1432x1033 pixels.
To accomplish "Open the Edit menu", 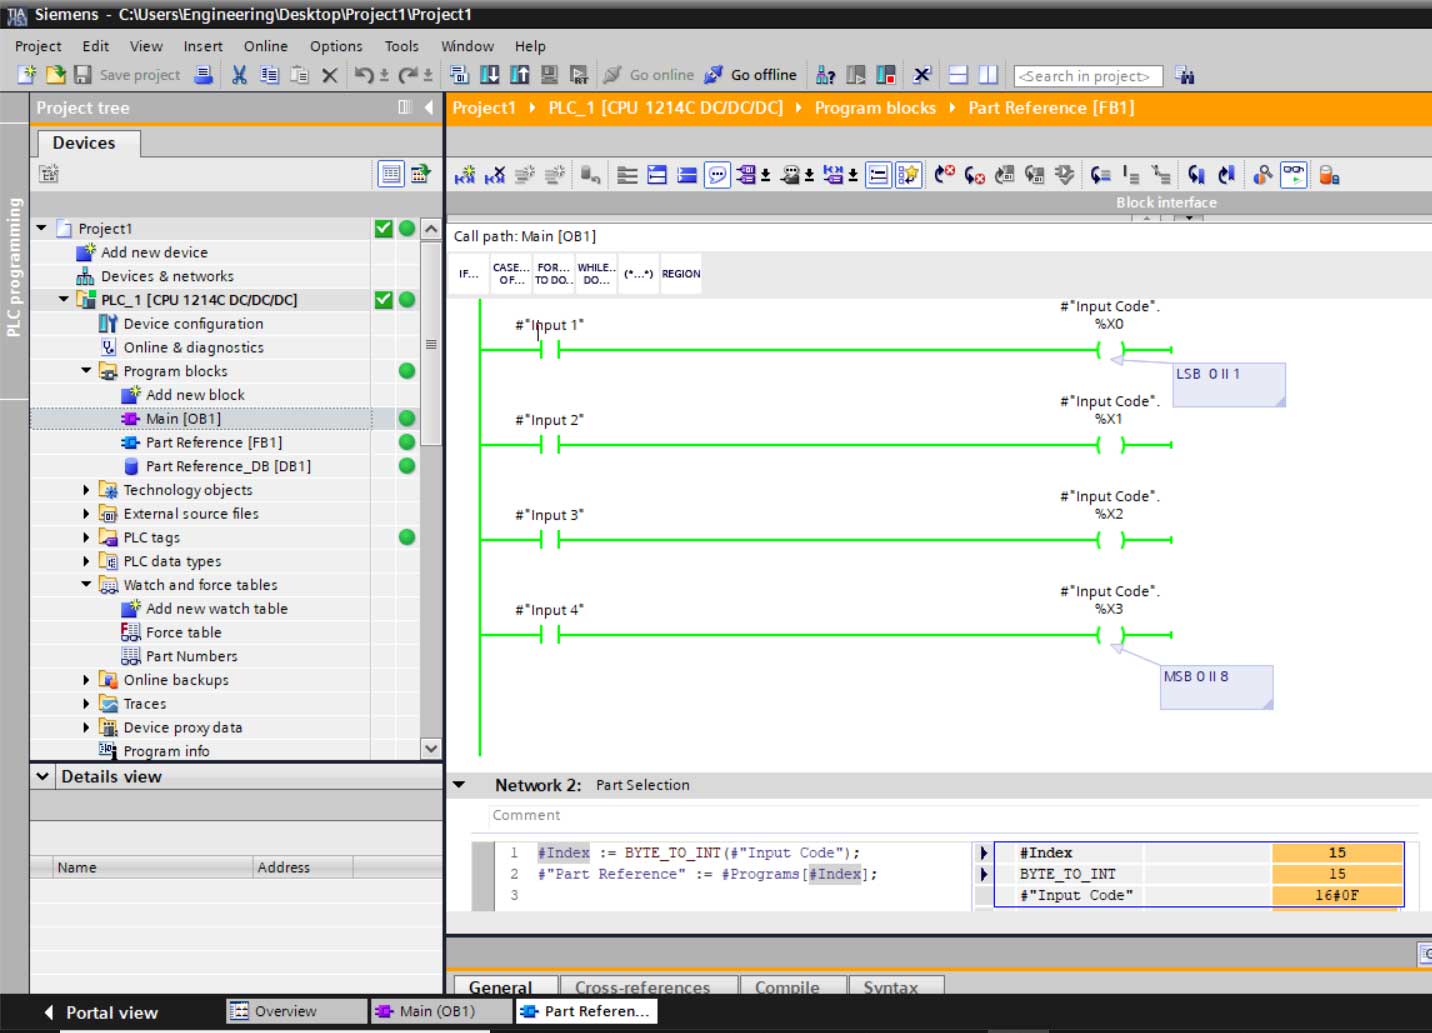I will pos(96,46).
